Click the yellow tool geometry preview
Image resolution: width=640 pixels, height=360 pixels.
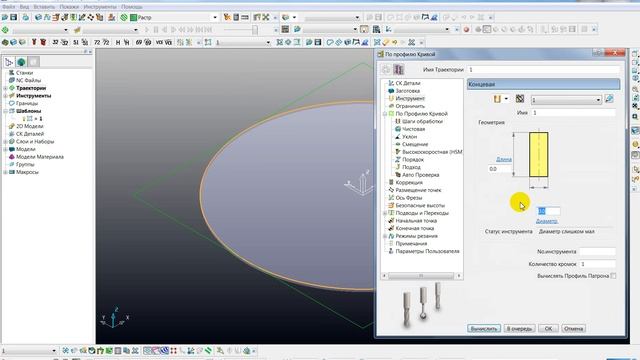tap(538, 154)
